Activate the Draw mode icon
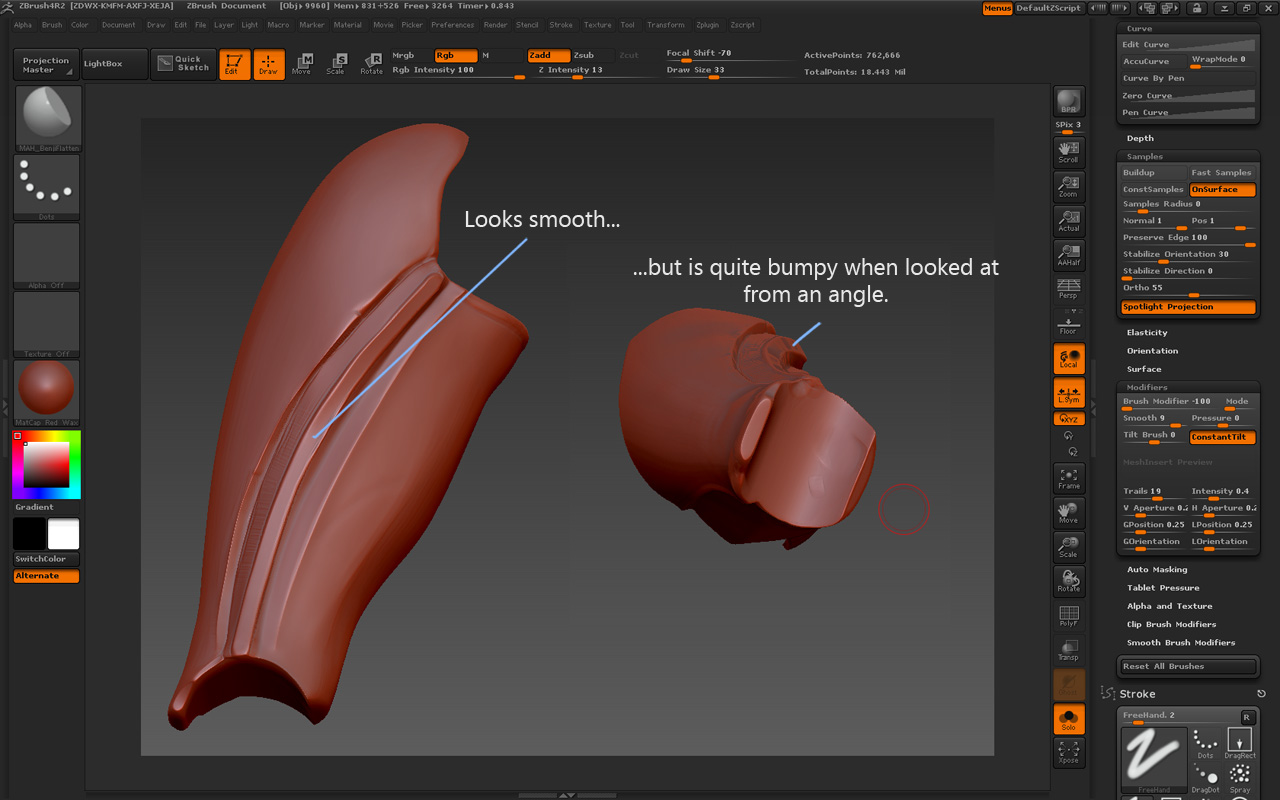Image resolution: width=1280 pixels, height=800 pixels. (x=269, y=65)
